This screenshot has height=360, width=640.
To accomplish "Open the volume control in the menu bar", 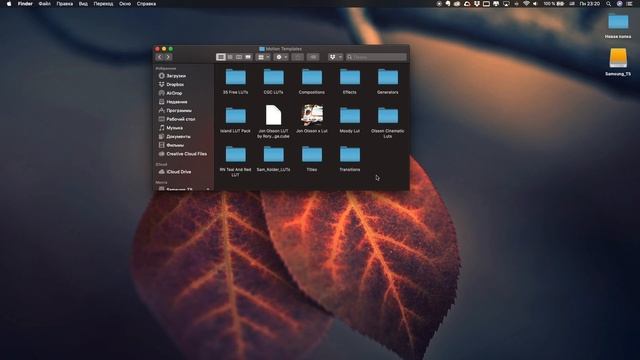I will pos(535,4).
